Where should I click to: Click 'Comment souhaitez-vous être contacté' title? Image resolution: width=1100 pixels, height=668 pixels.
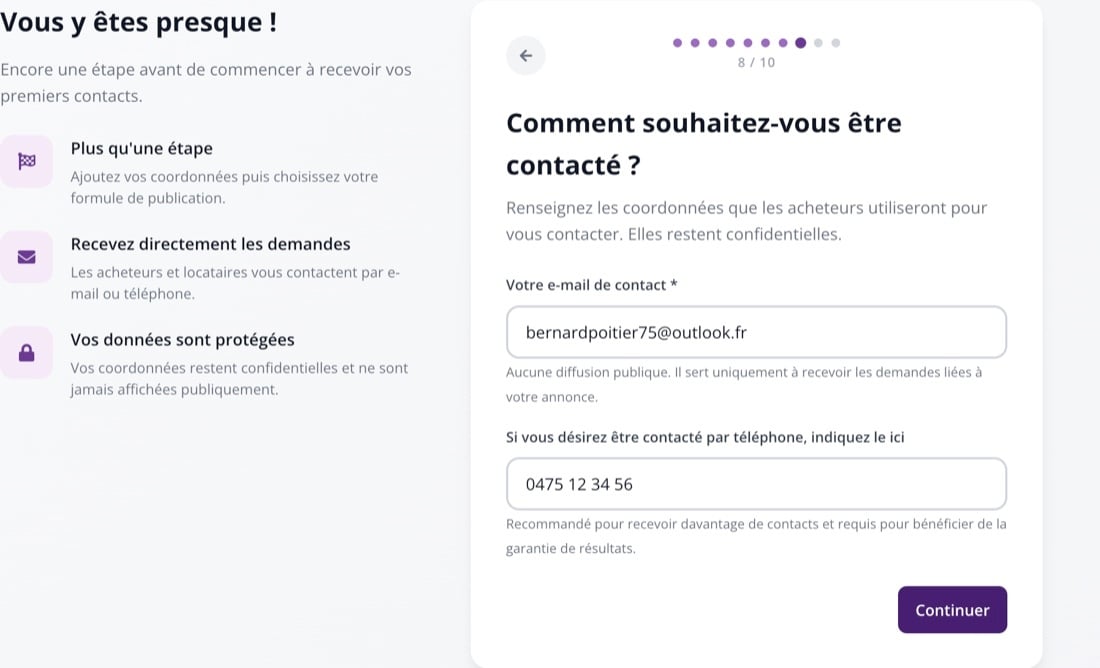pyautogui.click(x=704, y=144)
